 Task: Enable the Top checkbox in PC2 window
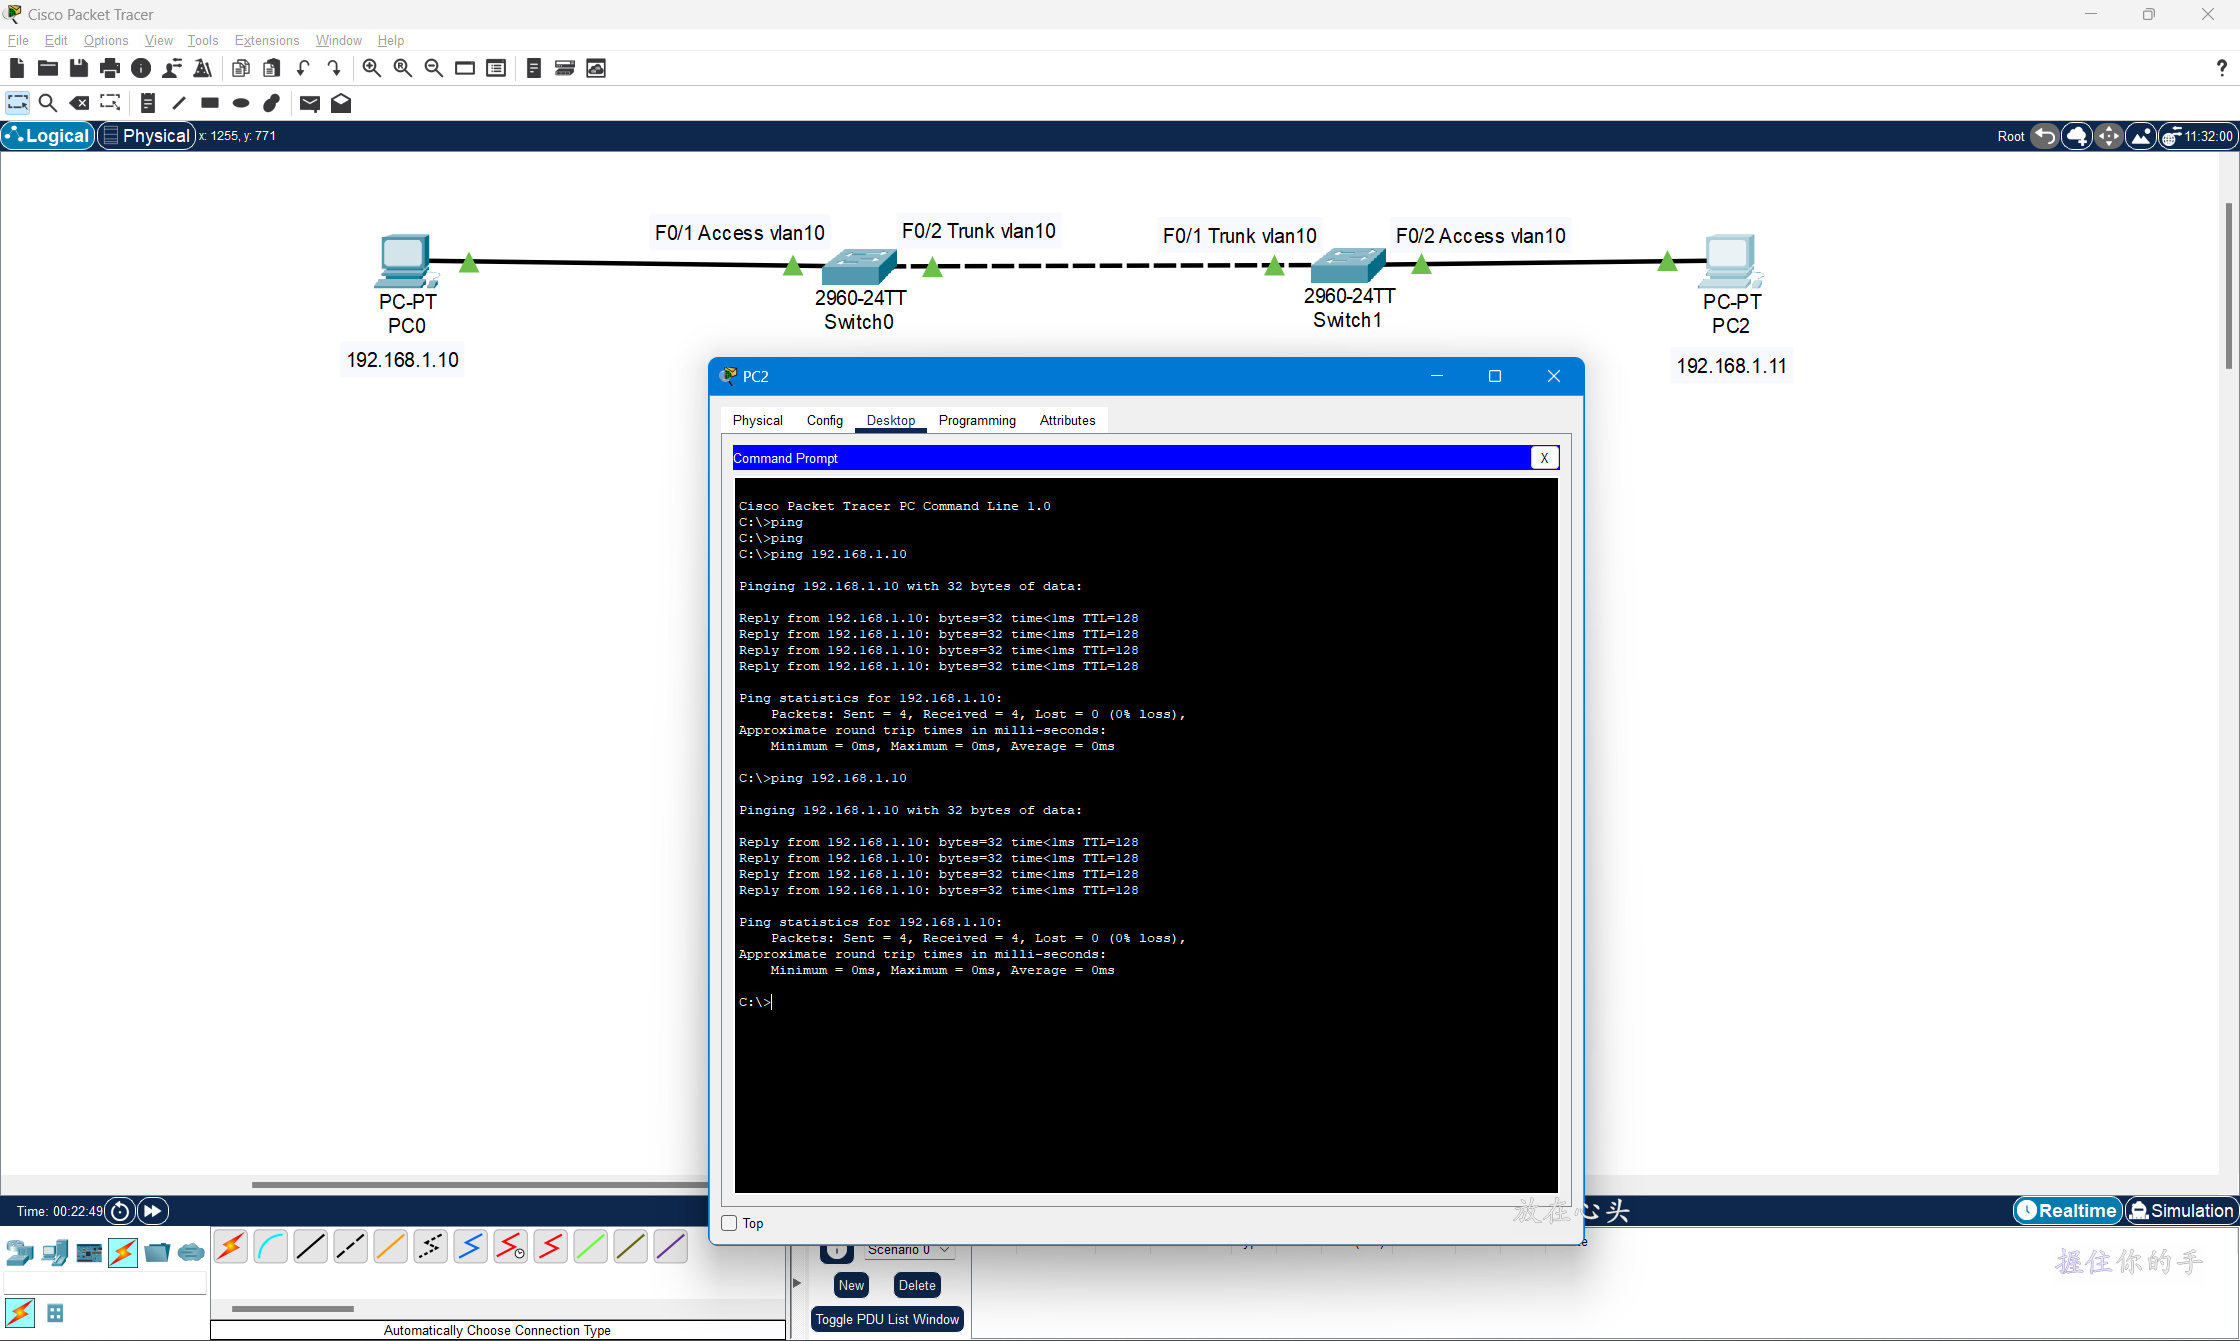[x=729, y=1223]
